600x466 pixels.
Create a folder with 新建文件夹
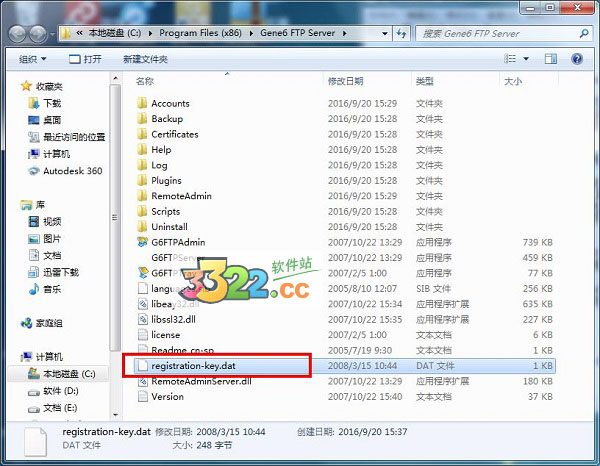pos(145,59)
